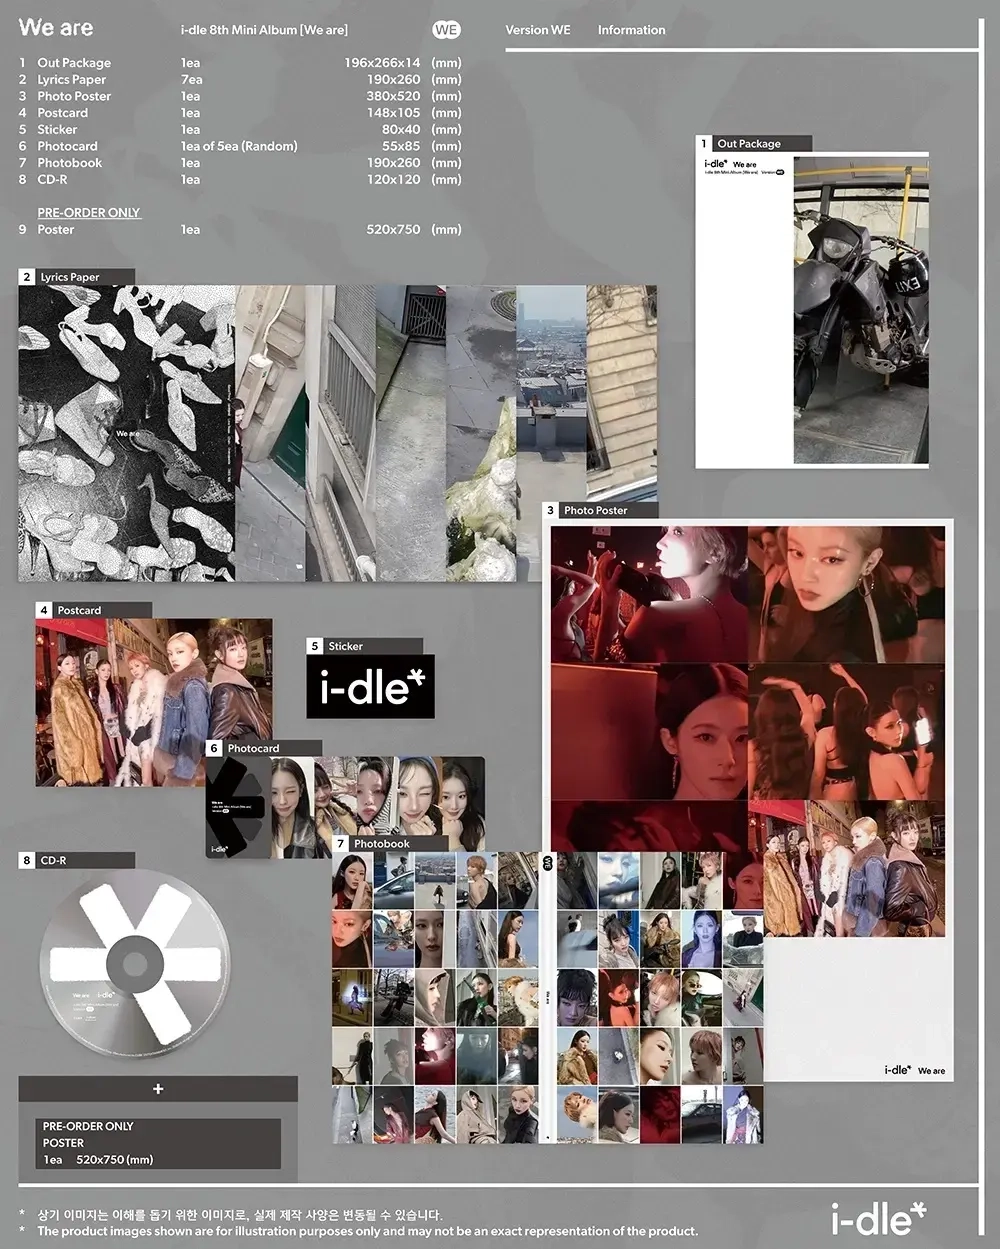Click the '4 Postcard' section label
This screenshot has height=1249, width=1000.
click(x=93, y=610)
